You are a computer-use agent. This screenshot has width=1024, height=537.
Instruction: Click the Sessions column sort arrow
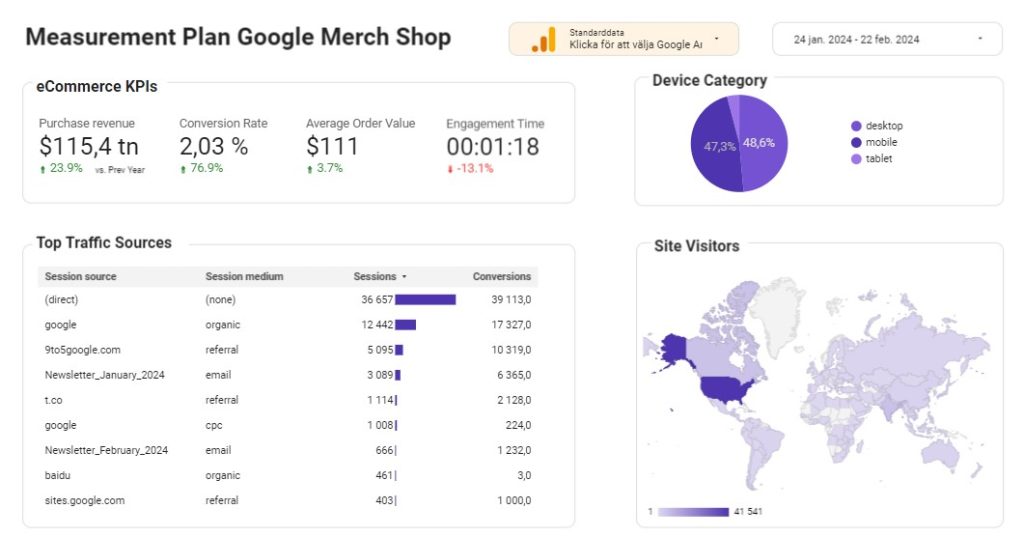click(x=404, y=277)
